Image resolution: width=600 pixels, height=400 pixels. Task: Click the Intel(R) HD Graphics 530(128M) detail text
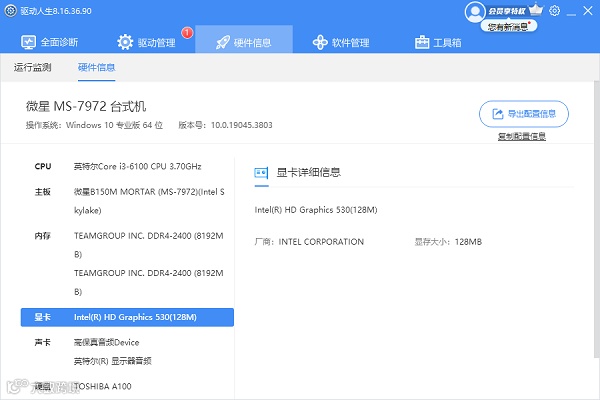(316, 210)
